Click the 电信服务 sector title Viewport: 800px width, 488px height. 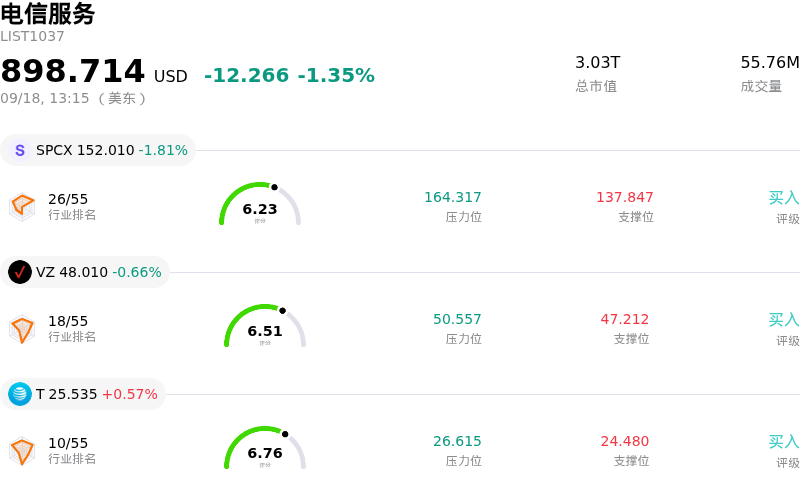click(47, 13)
